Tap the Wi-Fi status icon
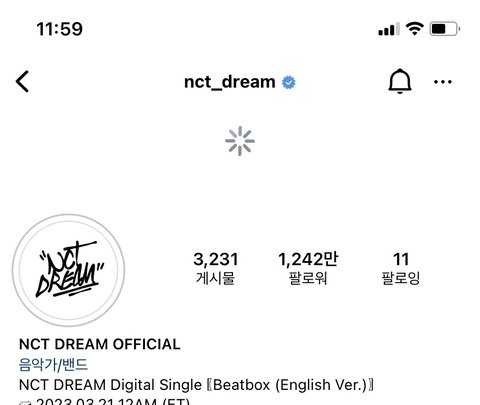 point(414,29)
